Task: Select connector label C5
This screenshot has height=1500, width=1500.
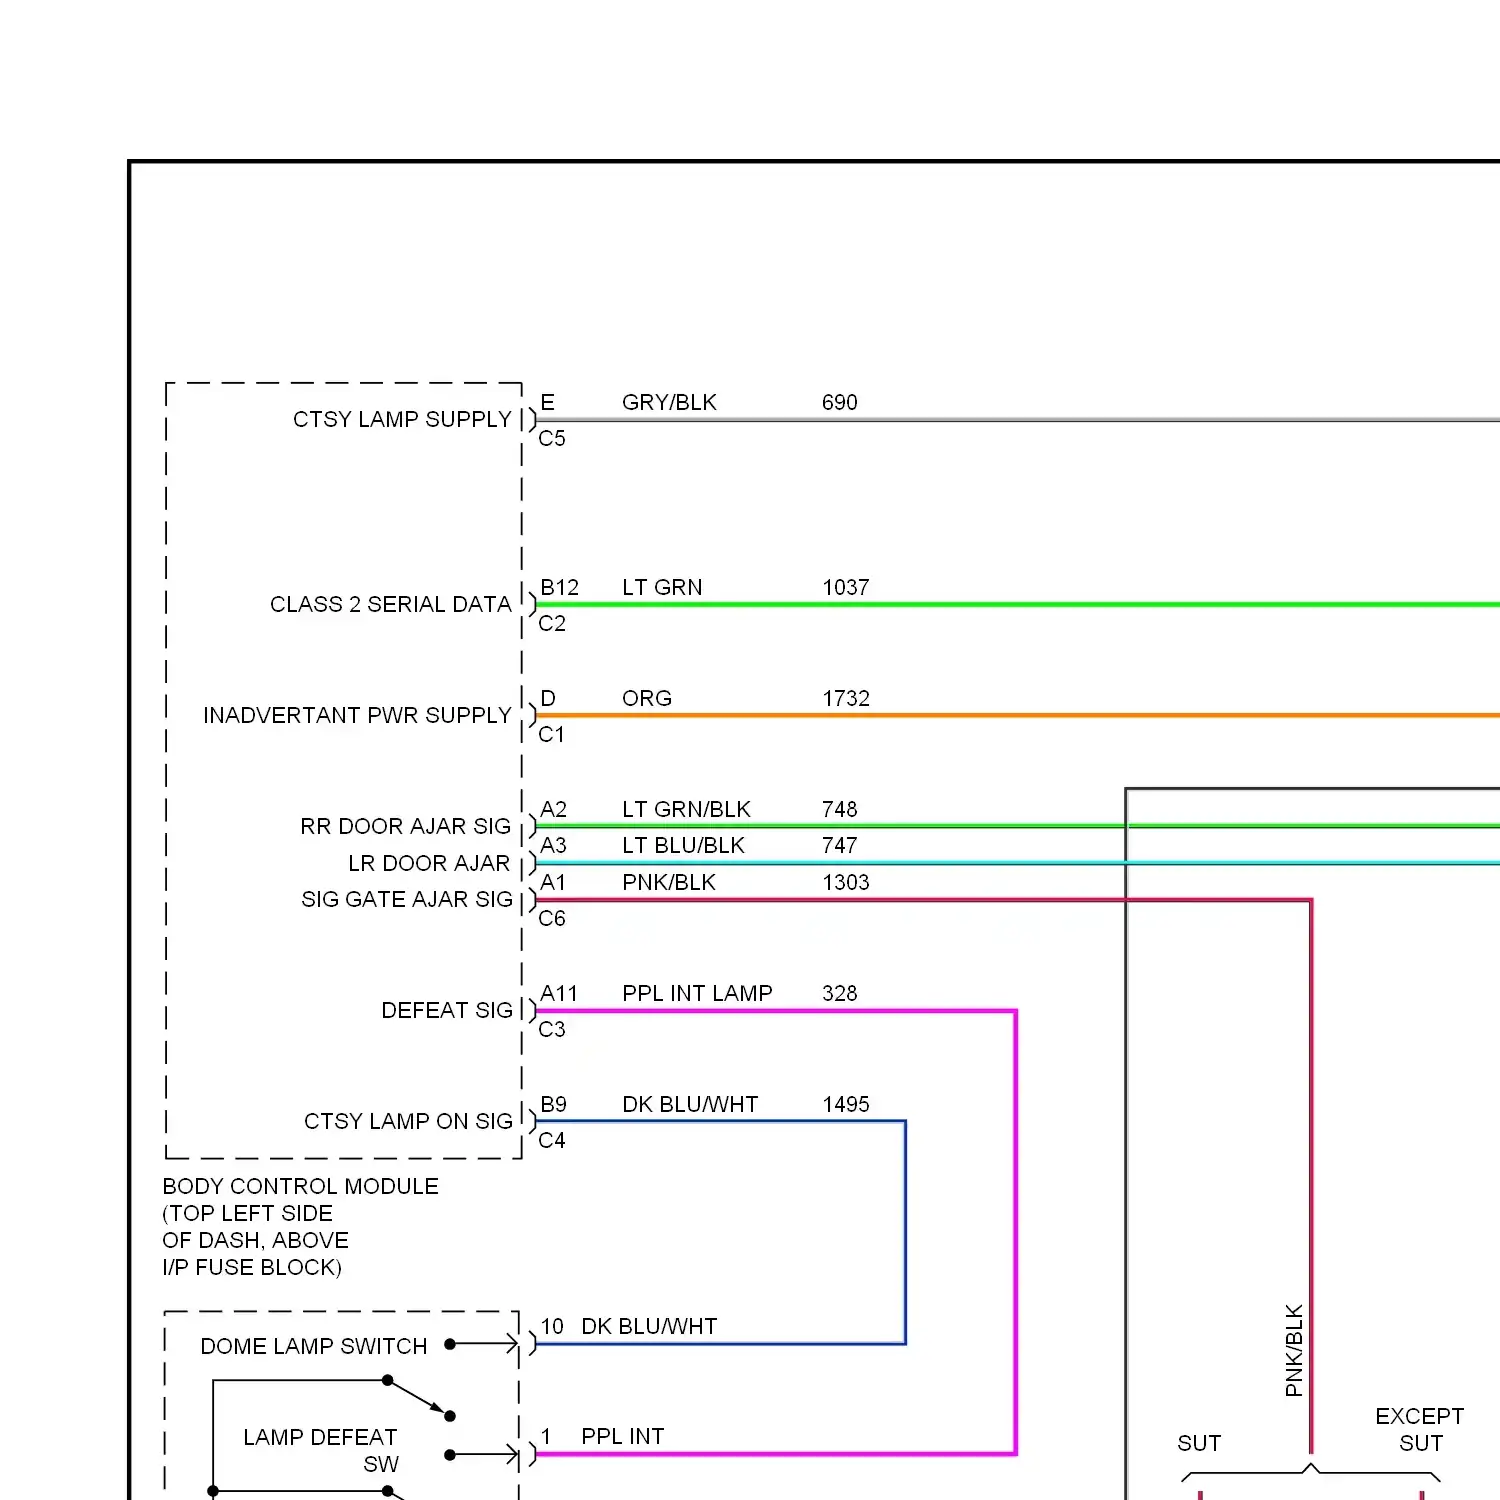Action: click(552, 438)
